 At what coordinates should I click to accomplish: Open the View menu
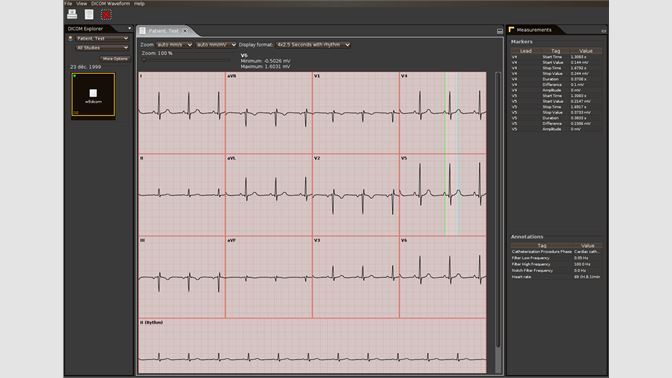point(81,3)
